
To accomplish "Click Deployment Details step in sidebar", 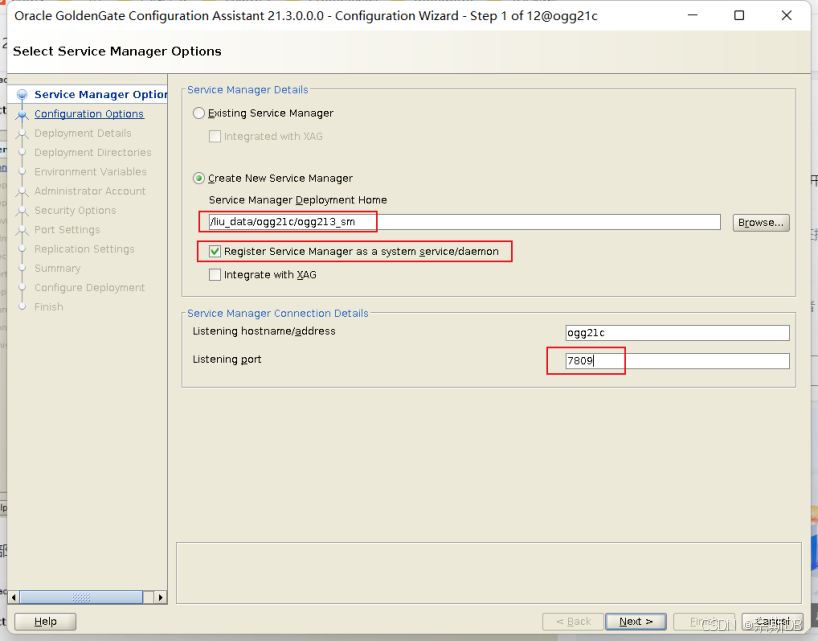I will pos(82,133).
